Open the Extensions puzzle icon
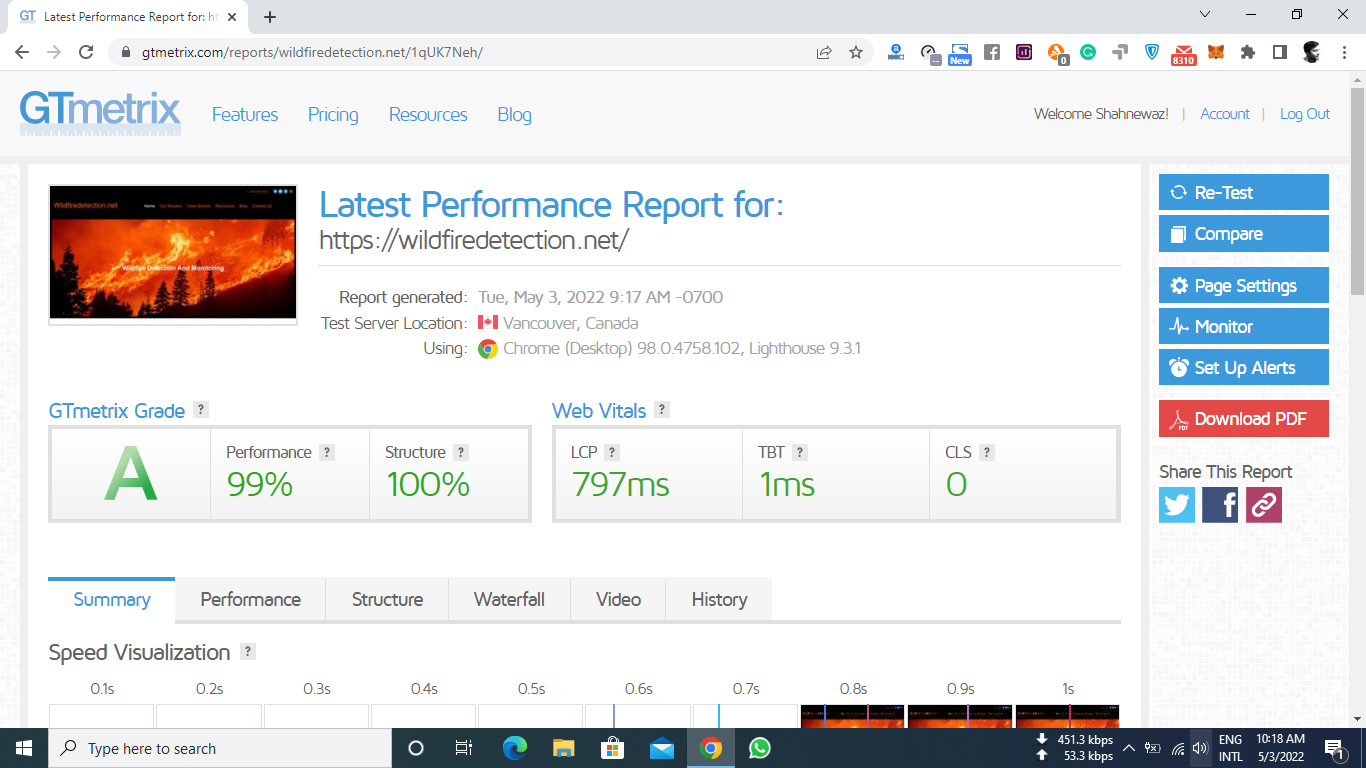 click(1247, 52)
